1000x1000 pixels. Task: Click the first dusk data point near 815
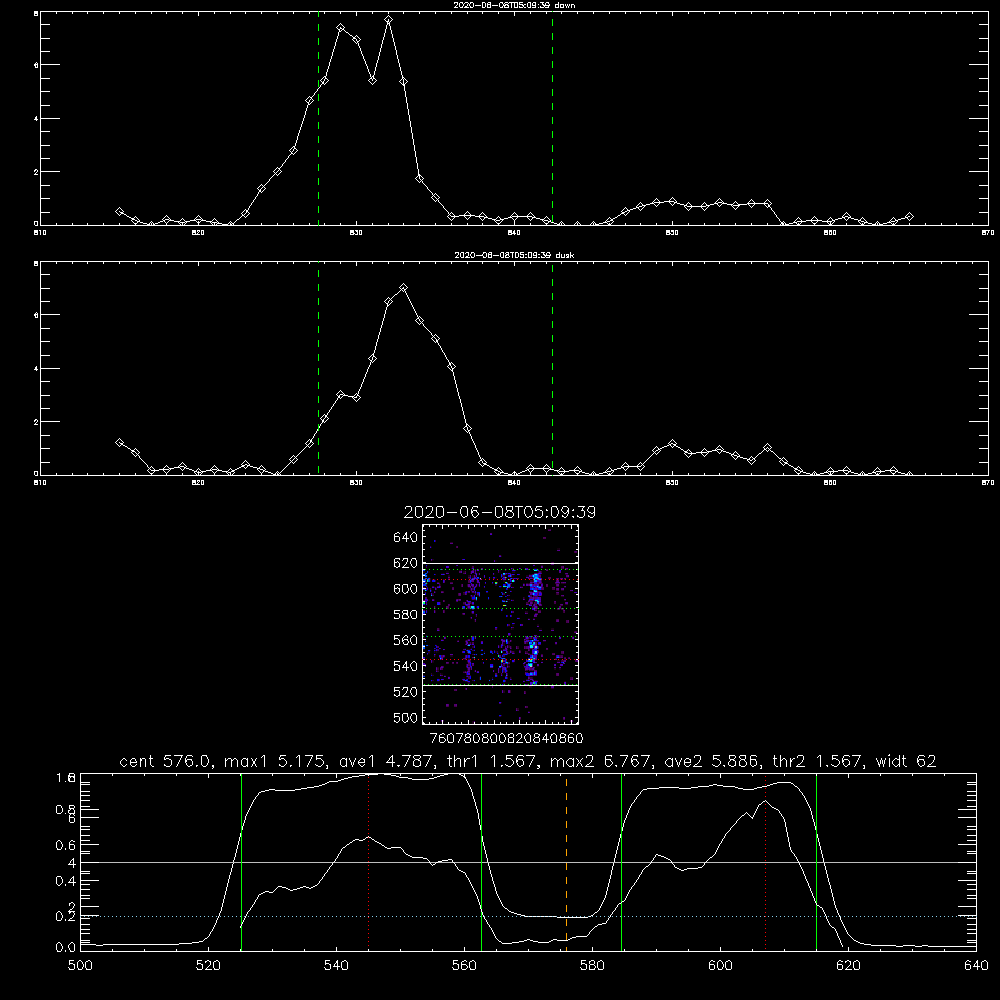pos(119,442)
